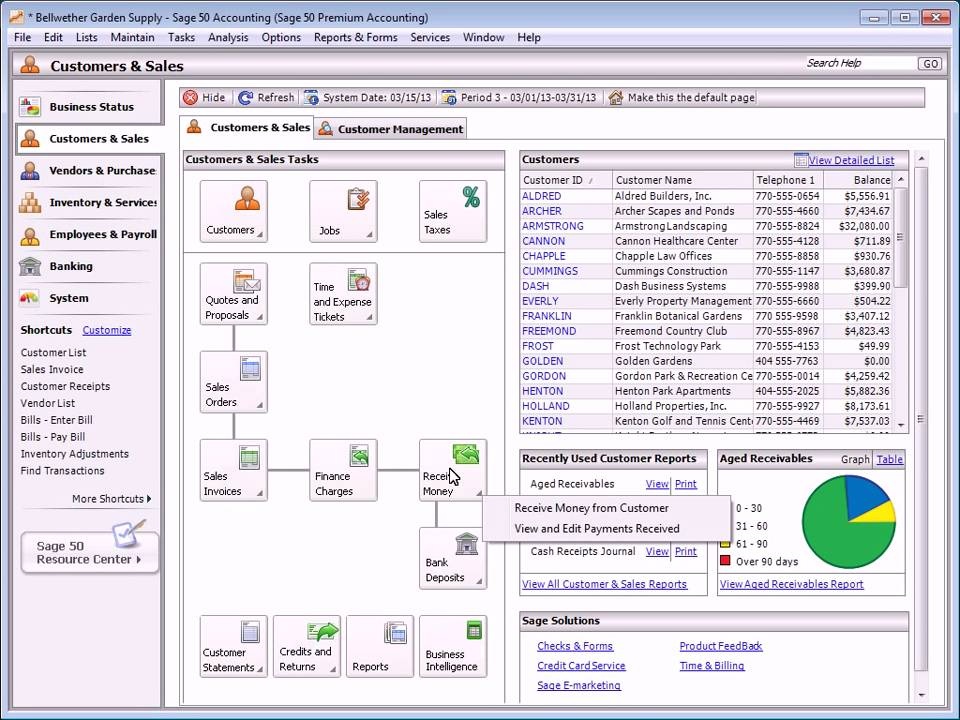Make this the default page
960x720 pixels.
(x=682, y=97)
